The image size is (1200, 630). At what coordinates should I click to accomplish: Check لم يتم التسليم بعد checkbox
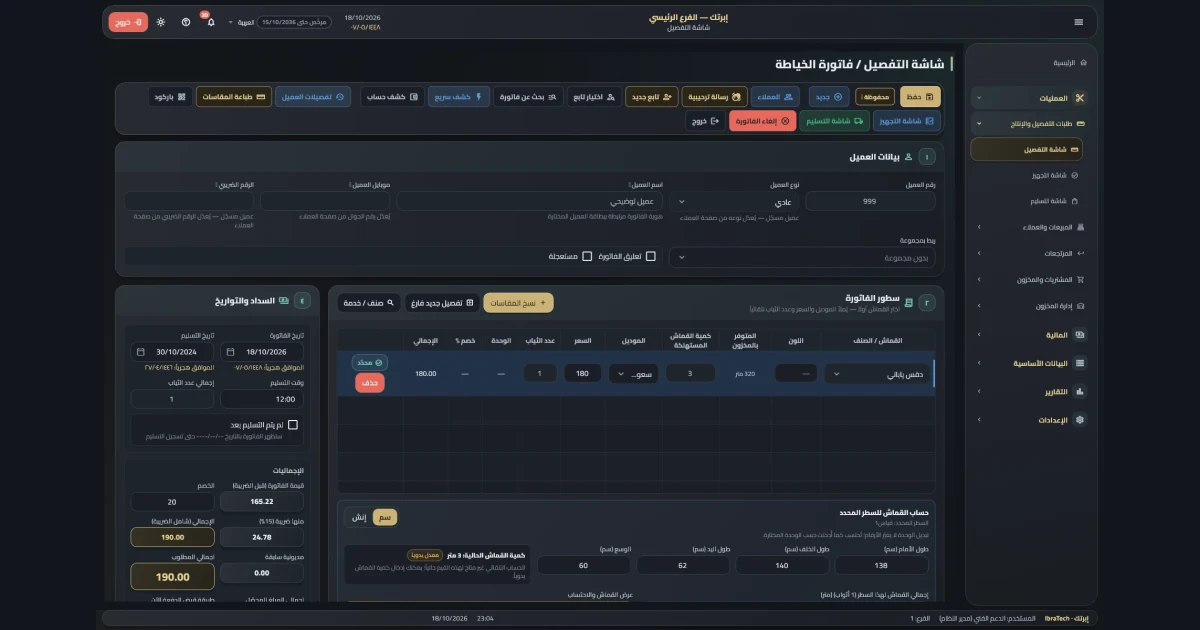(x=293, y=425)
